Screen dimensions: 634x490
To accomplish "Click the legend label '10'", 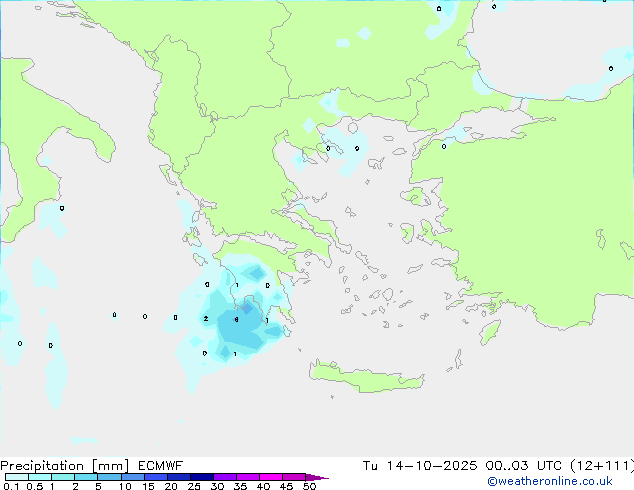I will tap(125, 486).
